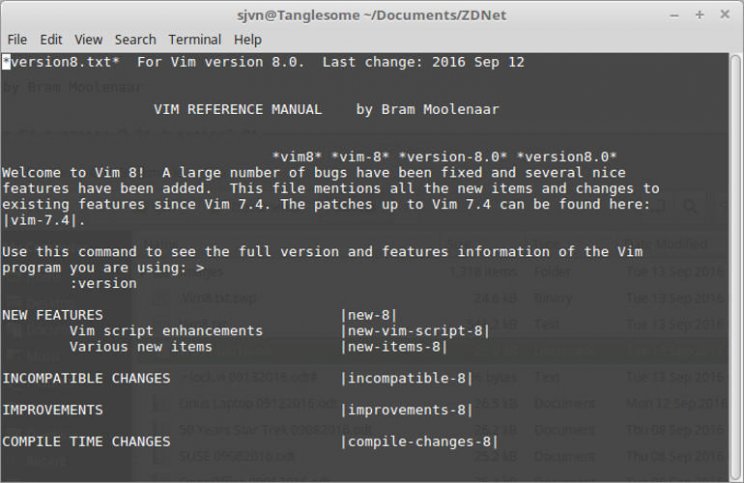Follow the |new-items-8| help tag
This screenshot has height=483, width=744.
point(394,347)
